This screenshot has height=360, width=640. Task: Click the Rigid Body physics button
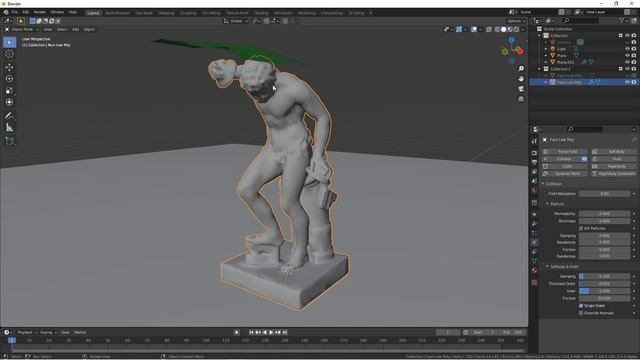tap(613, 166)
